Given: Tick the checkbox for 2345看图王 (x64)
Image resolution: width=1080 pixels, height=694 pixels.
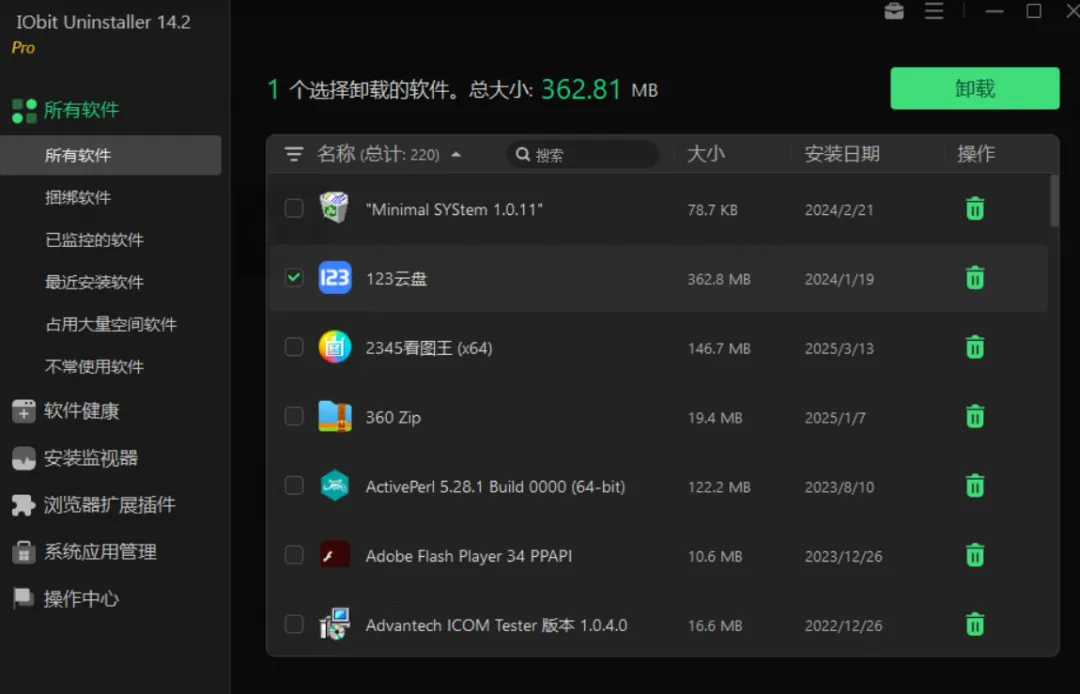Looking at the screenshot, I should pyautogui.click(x=294, y=346).
